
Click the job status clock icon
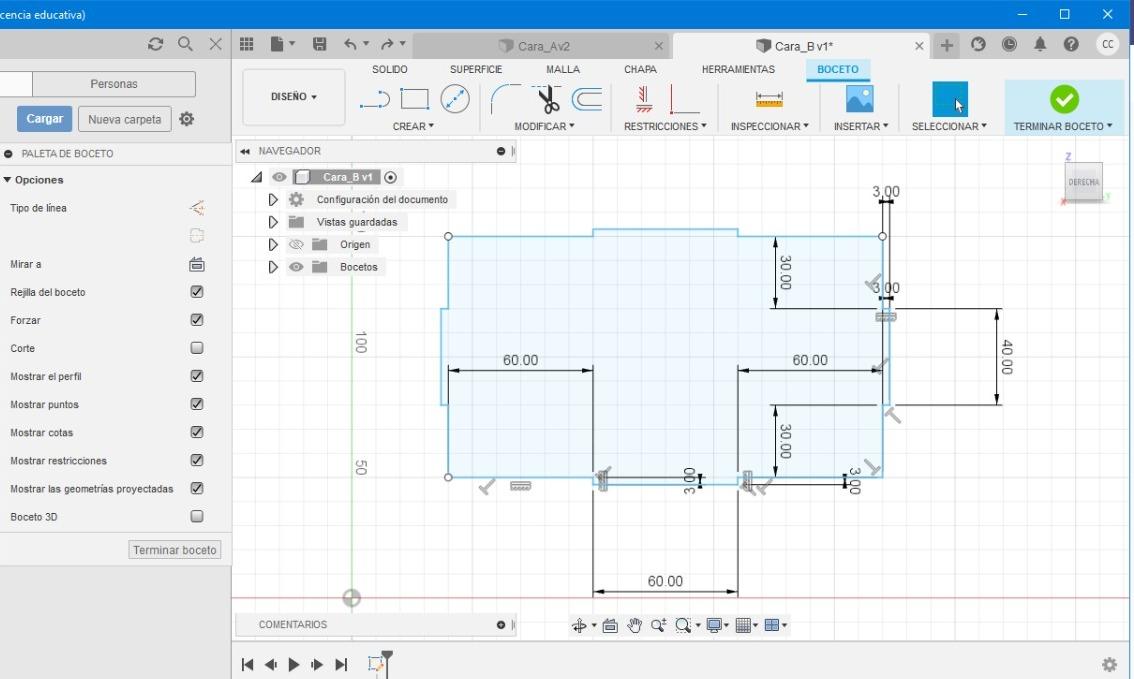(1009, 44)
